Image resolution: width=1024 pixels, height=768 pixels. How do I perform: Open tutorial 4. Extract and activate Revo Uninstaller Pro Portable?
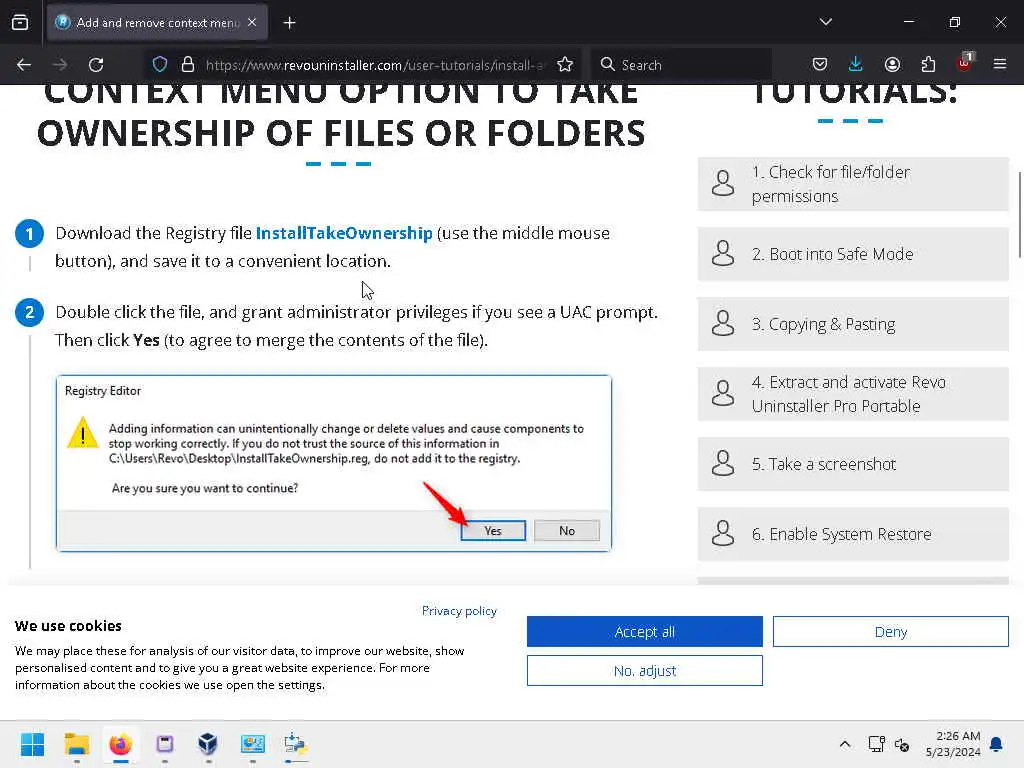click(x=853, y=394)
